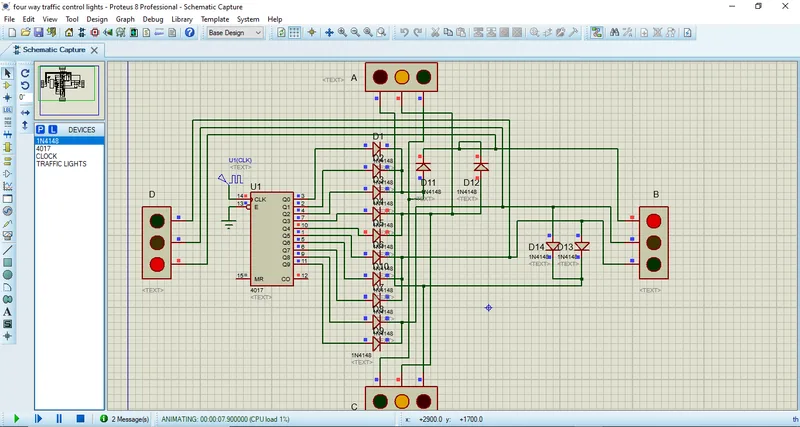Open the Help question mark icon
800x427 pixels.
(189, 33)
